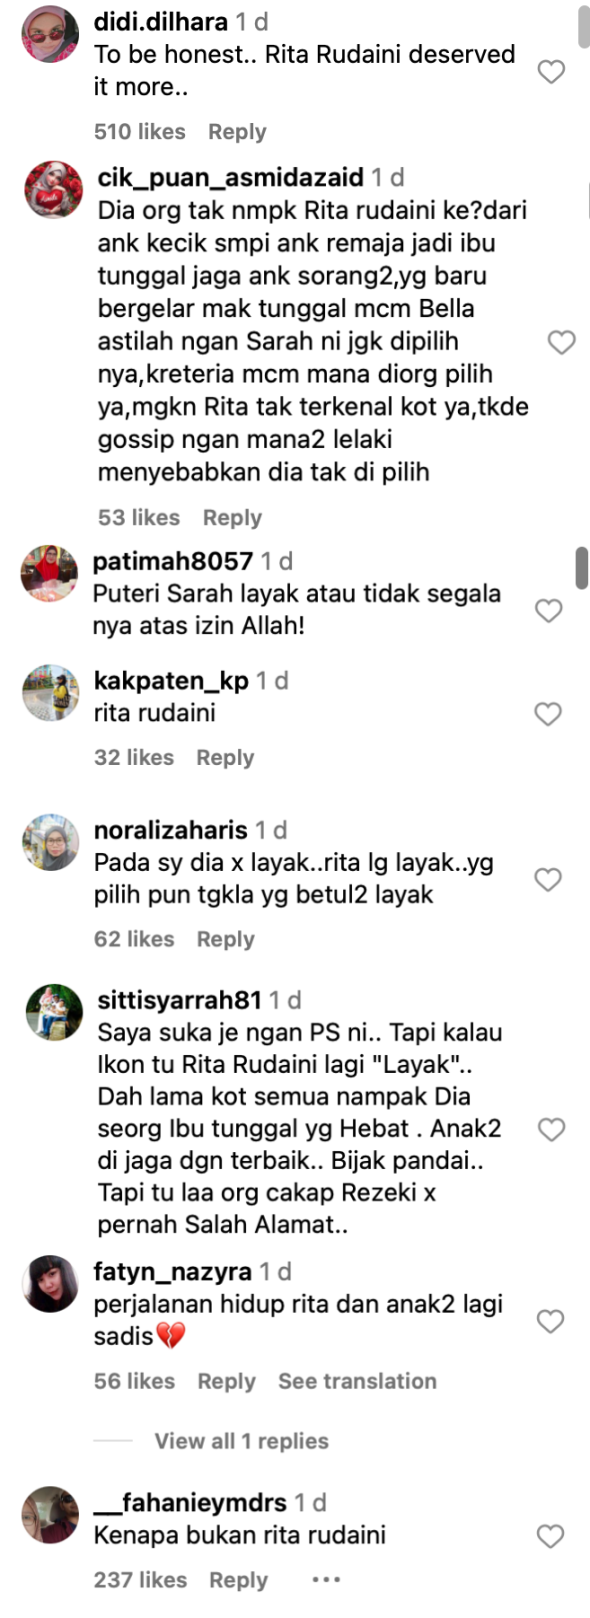
Task: Heart __fahanieymdrs's comment
Action: click(x=551, y=1536)
